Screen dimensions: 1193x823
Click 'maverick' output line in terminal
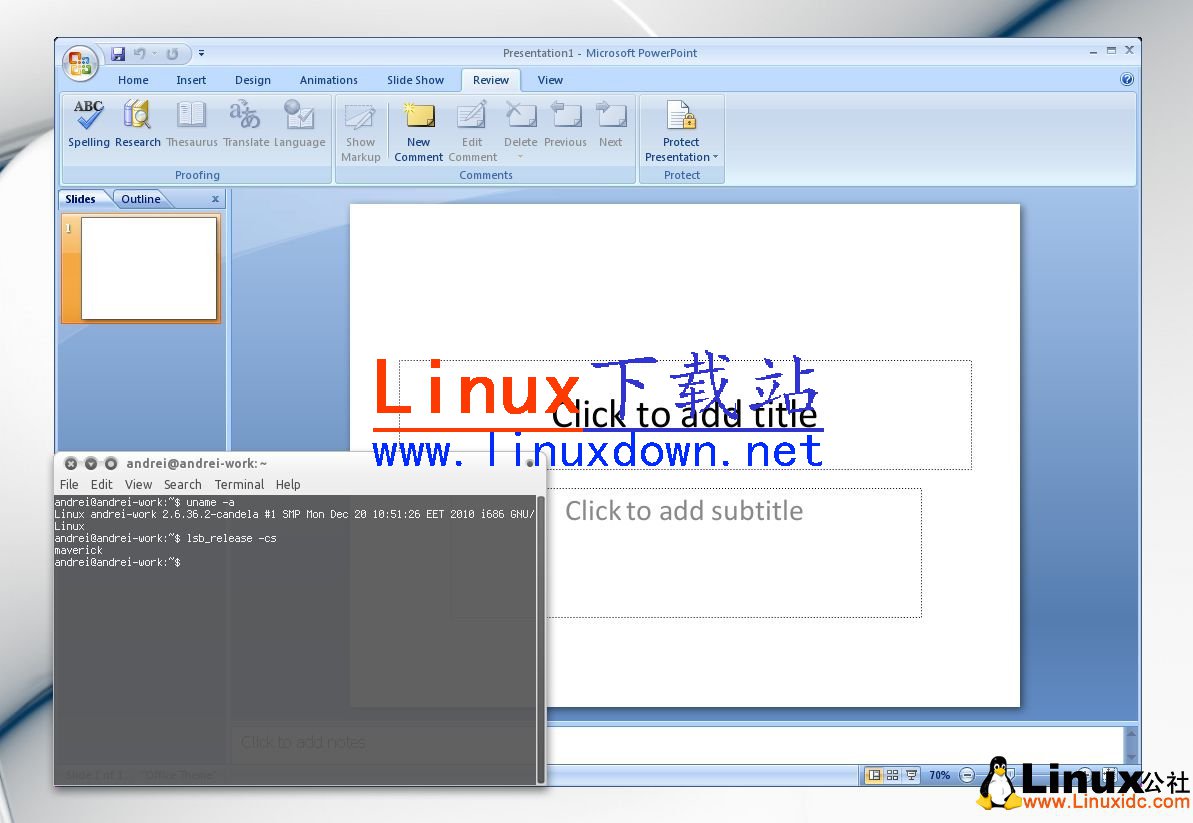coord(78,550)
